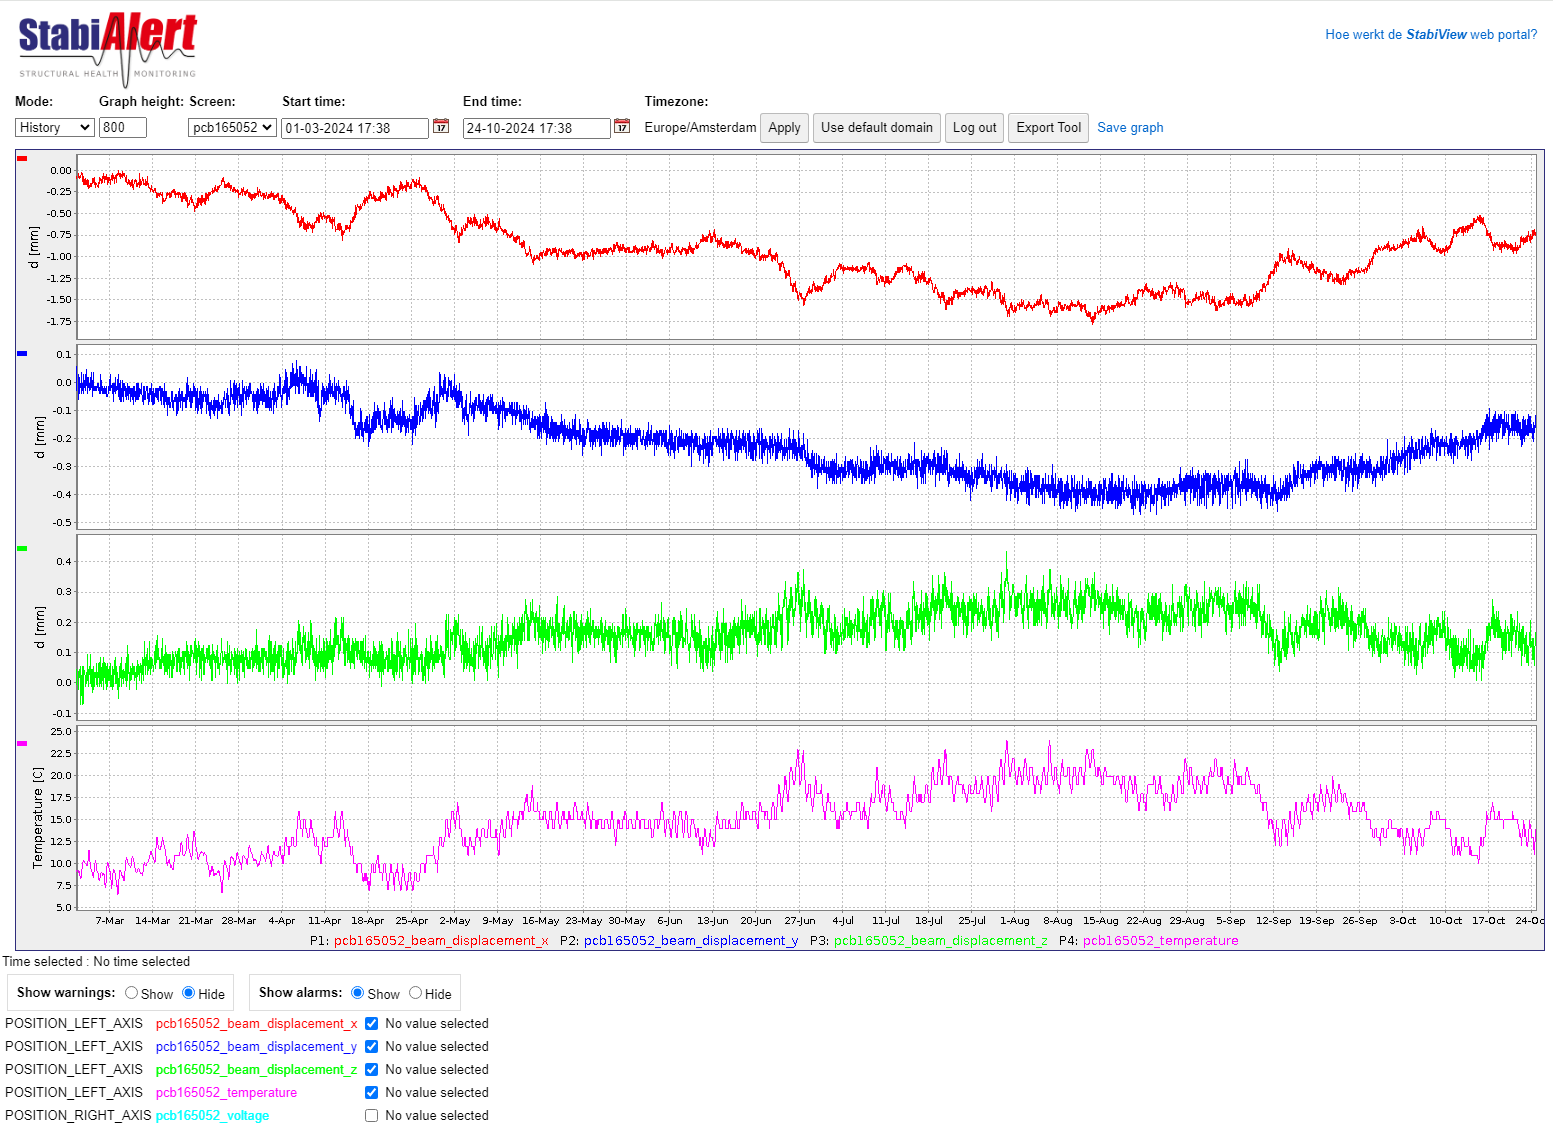Uncheck the pcb165052_temperature checkbox
1553x1126 pixels.
tap(371, 1093)
